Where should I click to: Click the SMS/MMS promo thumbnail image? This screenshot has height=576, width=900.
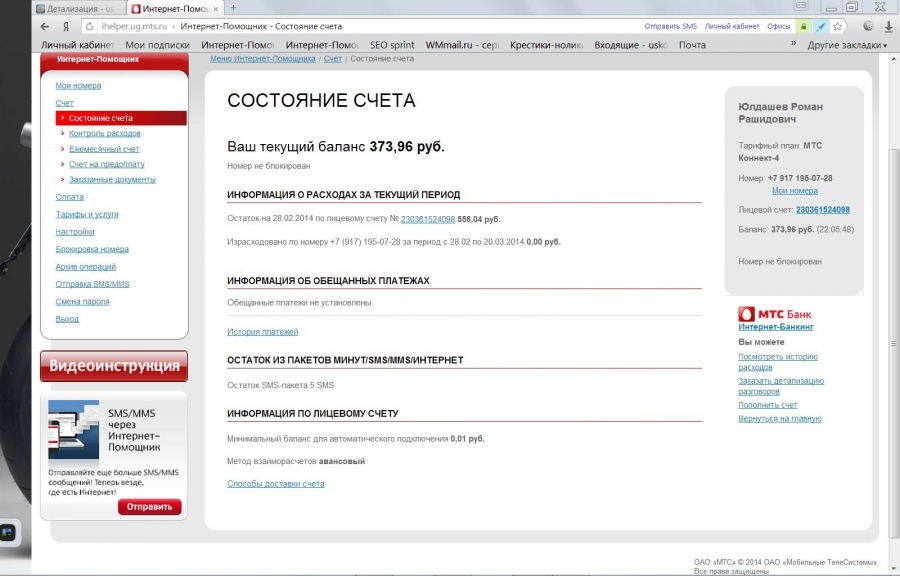73,430
